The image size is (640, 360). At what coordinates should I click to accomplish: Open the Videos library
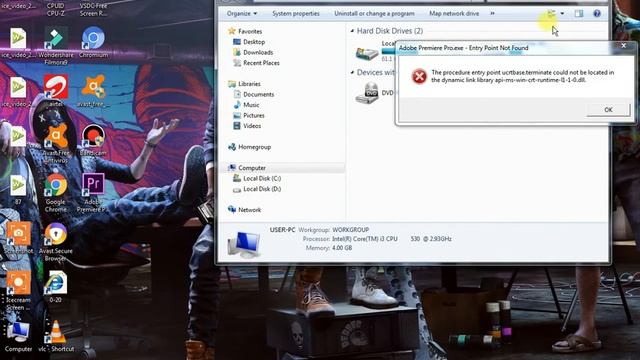pyautogui.click(x=247, y=126)
